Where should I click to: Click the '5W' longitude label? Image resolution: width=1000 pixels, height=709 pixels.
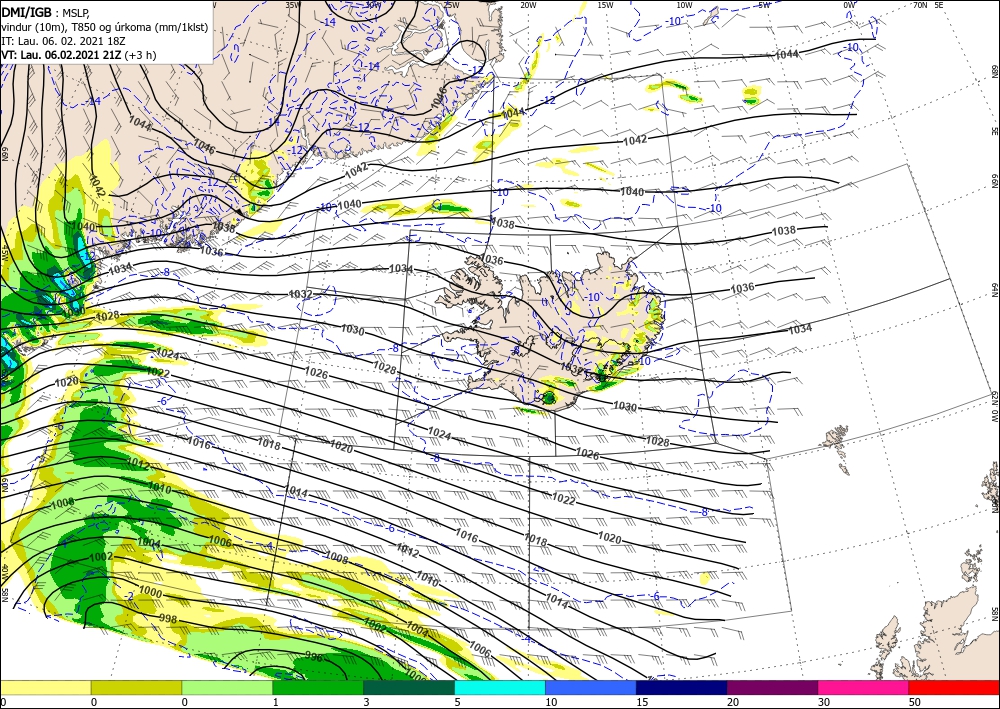[x=765, y=5]
